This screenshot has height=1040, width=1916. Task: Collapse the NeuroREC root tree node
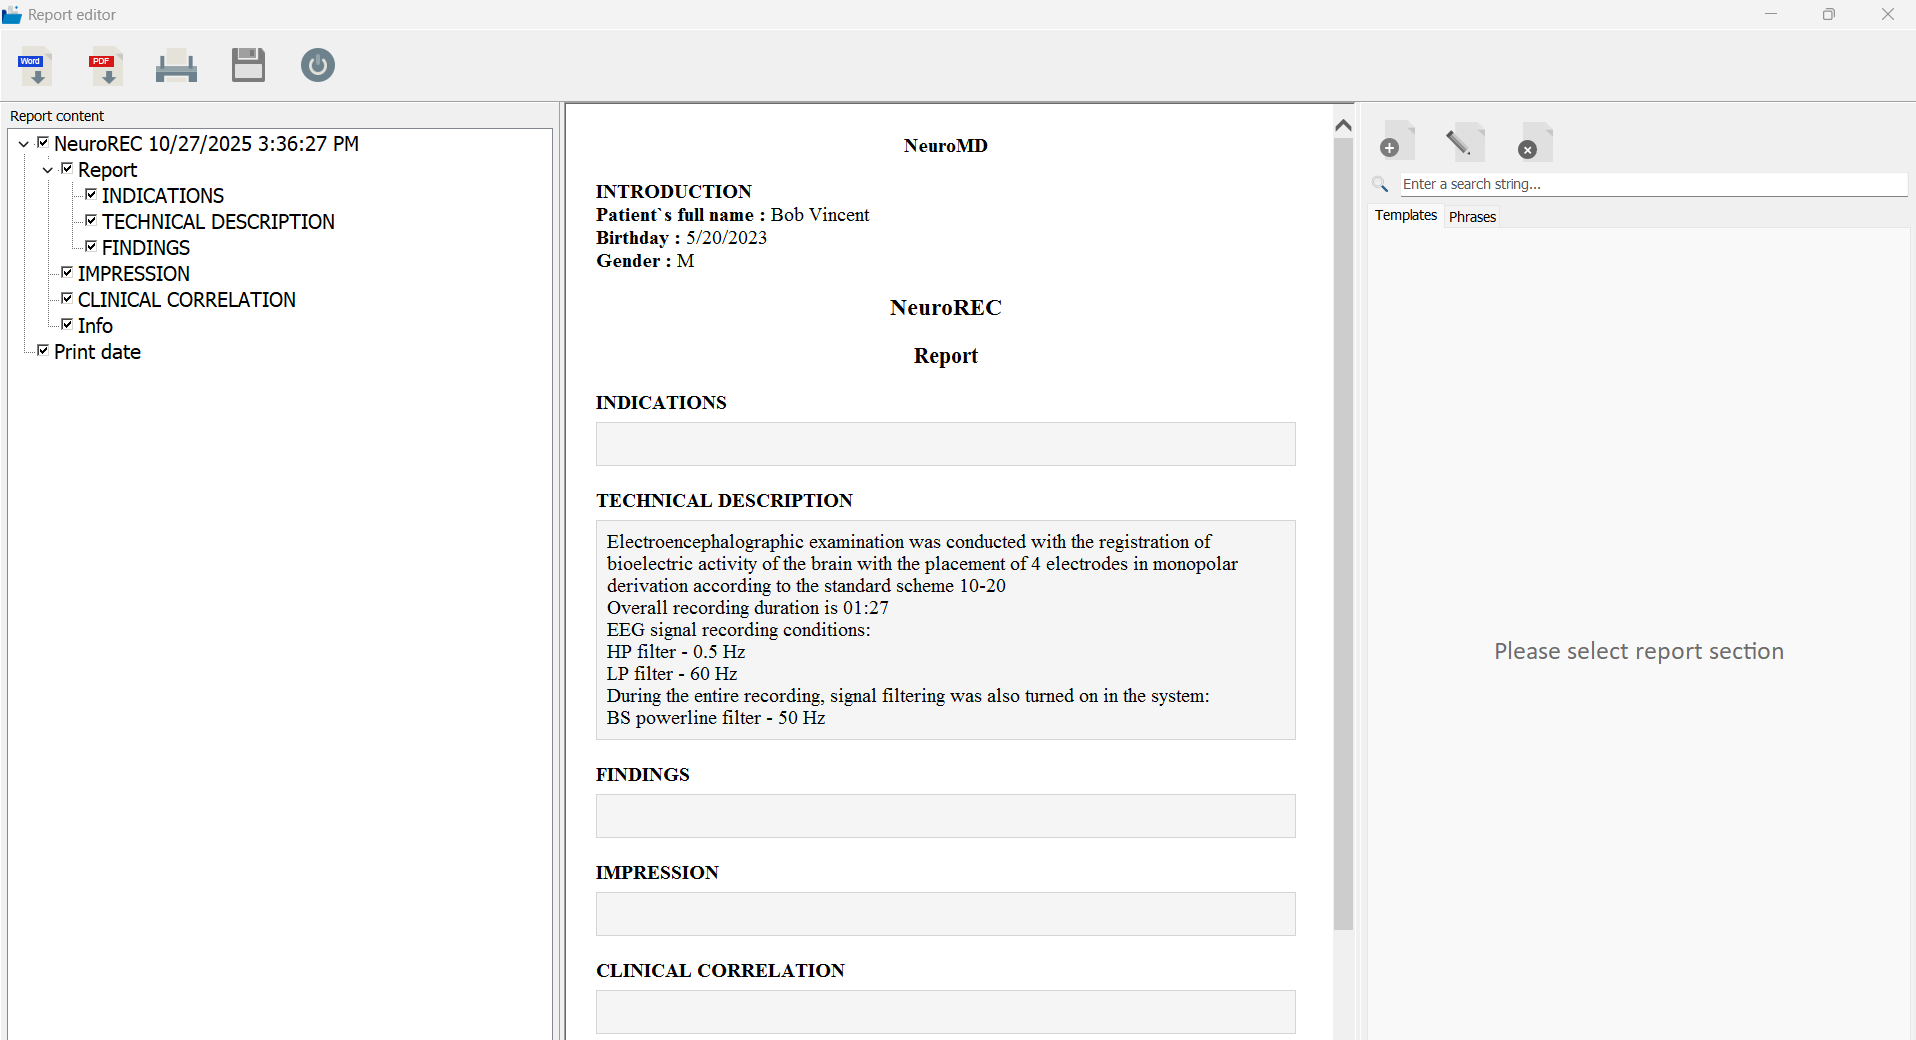tap(24, 144)
